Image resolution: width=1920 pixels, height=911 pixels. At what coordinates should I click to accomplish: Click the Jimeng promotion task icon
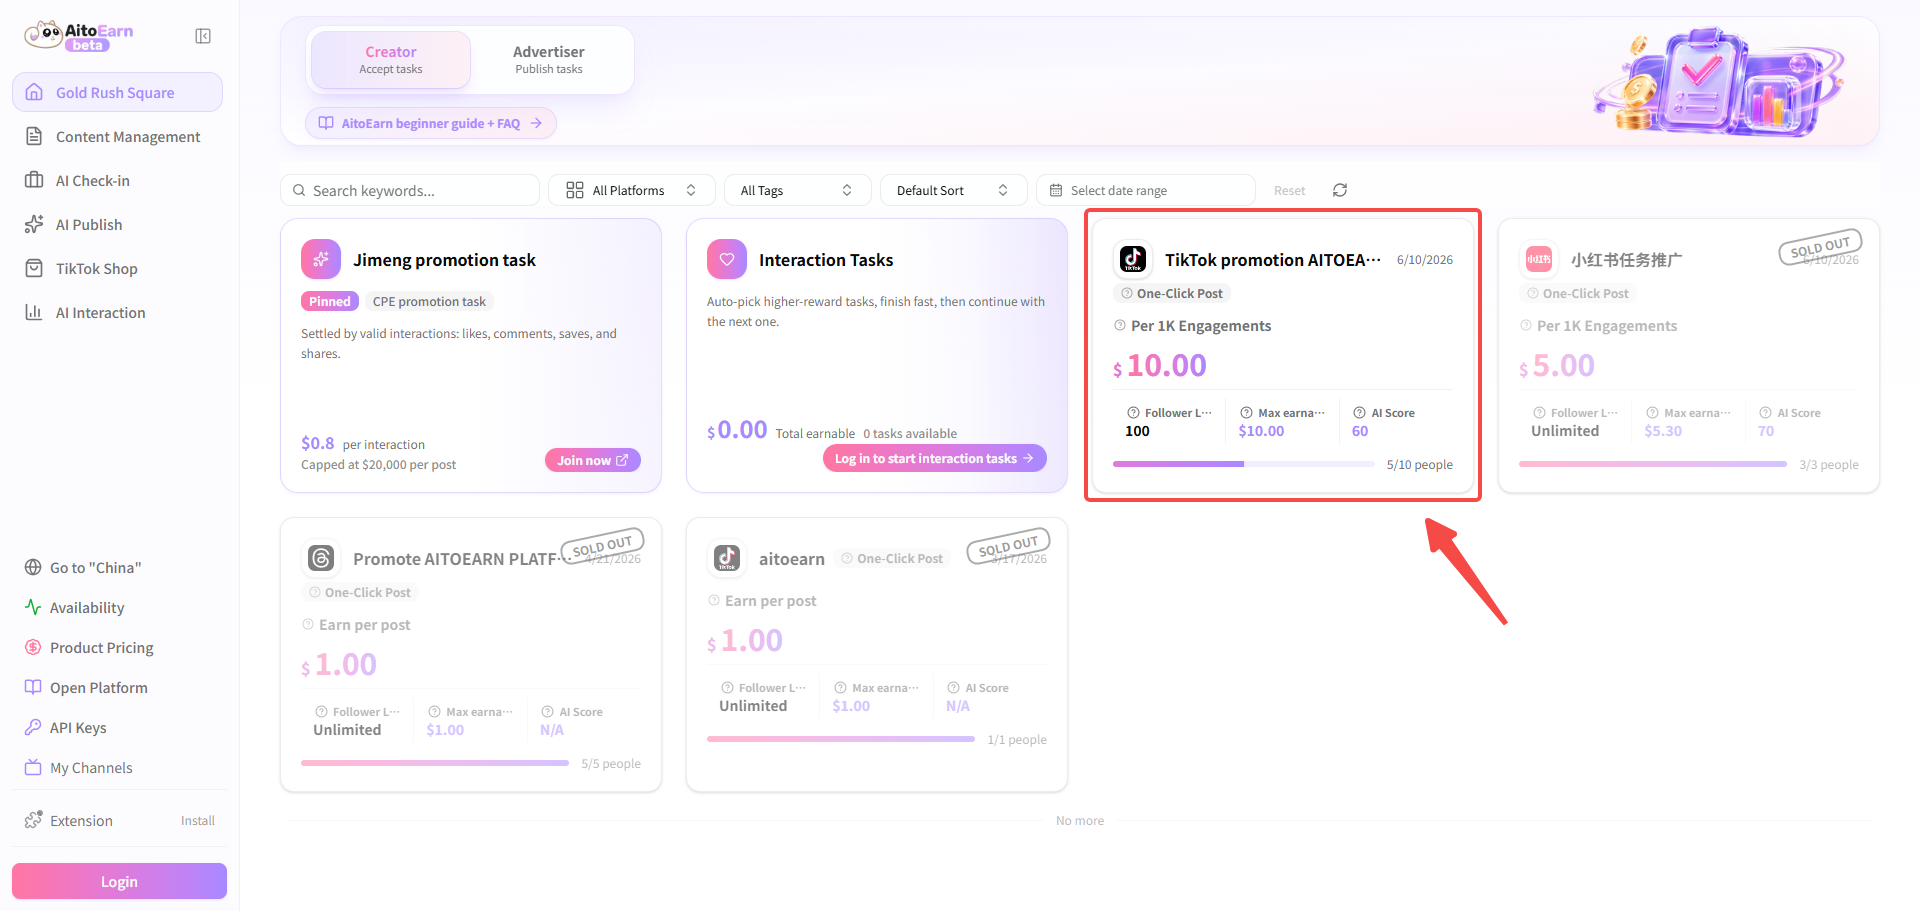pos(321,259)
